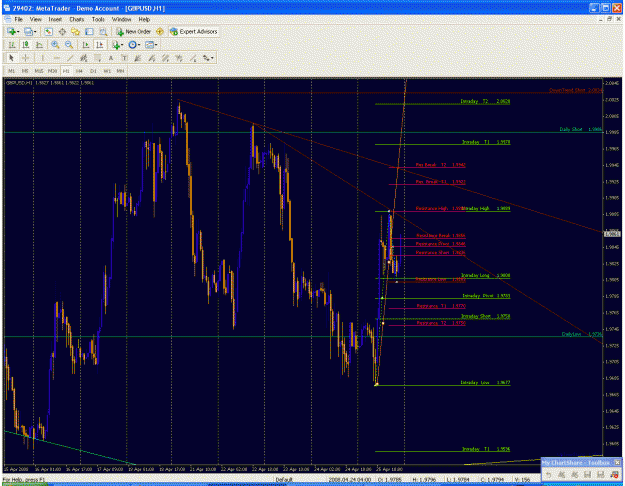Image resolution: width=625 pixels, height=486 pixels.
Task: Open the View menu
Action: pyautogui.click(x=35, y=19)
